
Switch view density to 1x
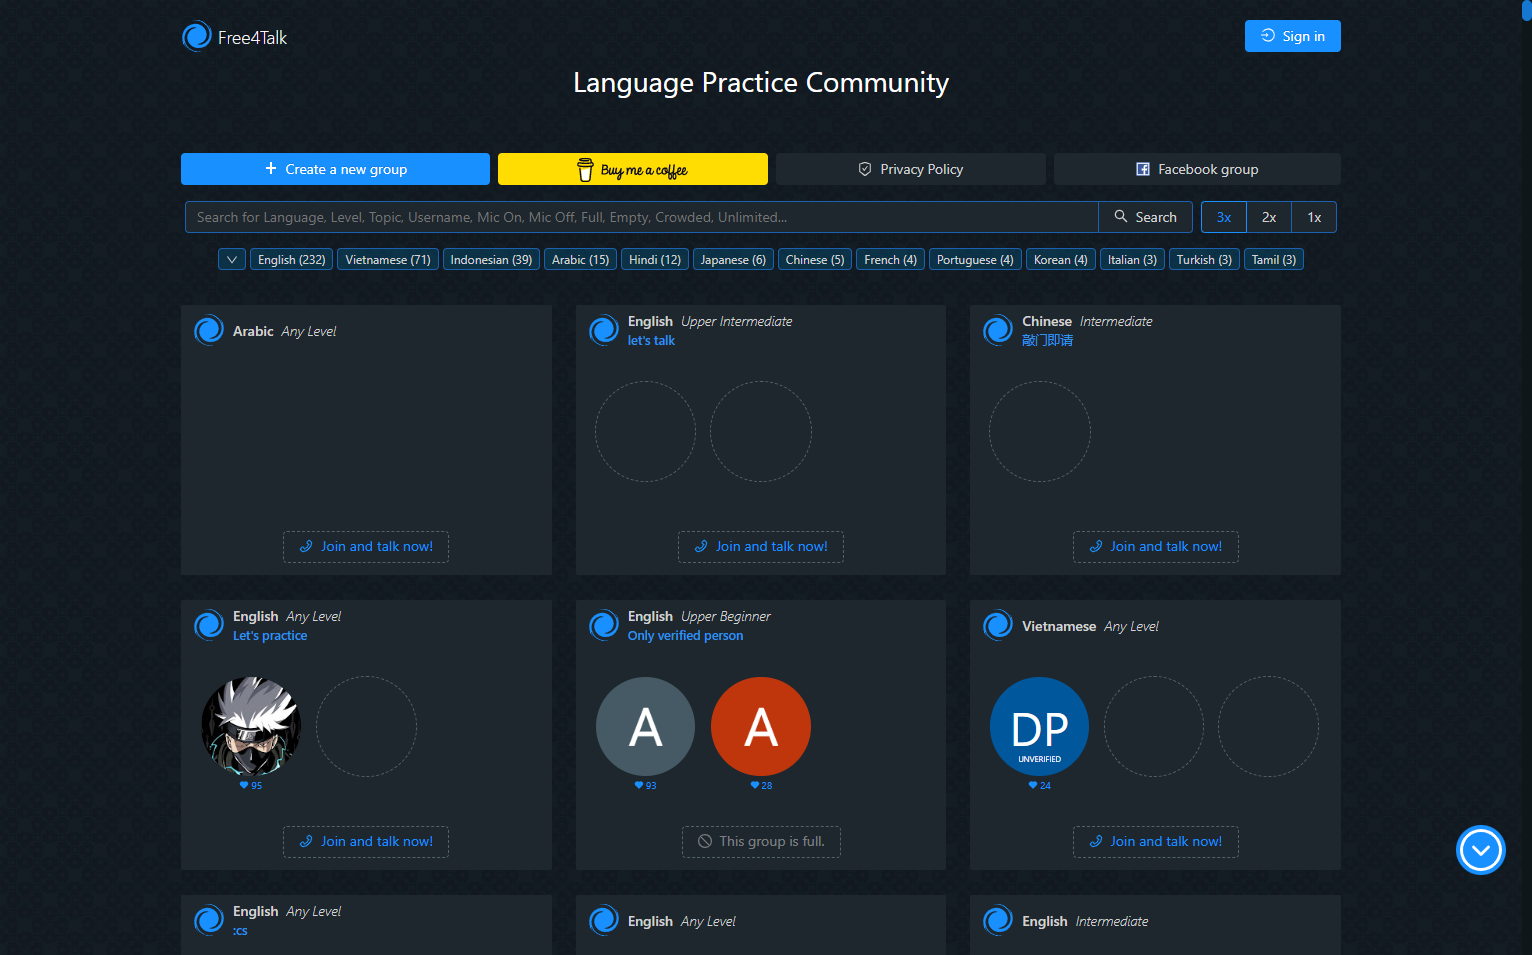click(x=1314, y=217)
